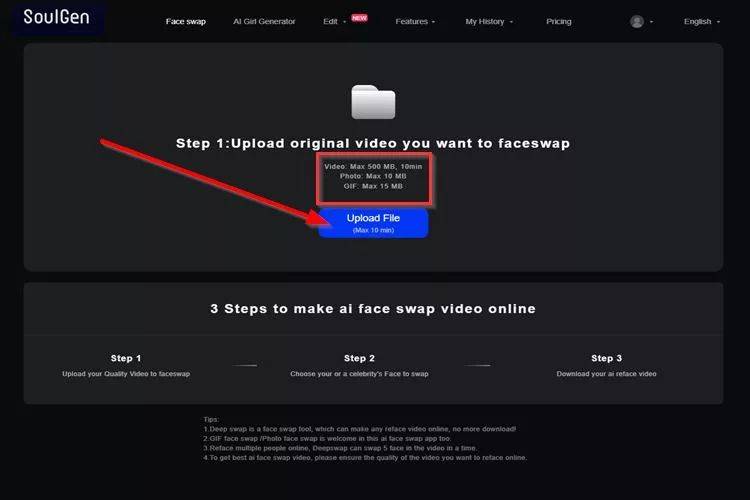Click 'Download your ai reface video' text
Image resolution: width=750 pixels, height=500 pixels.
607,374
